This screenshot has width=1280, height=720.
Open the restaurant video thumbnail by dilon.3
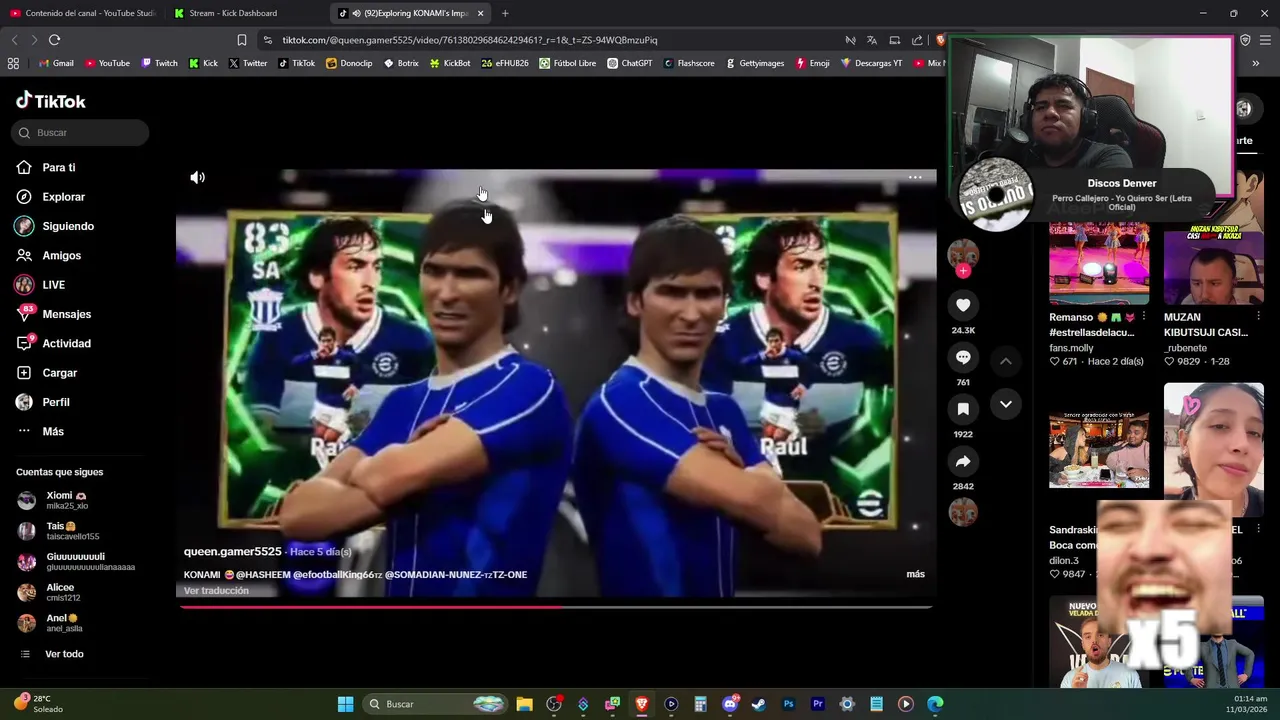coord(1099,450)
